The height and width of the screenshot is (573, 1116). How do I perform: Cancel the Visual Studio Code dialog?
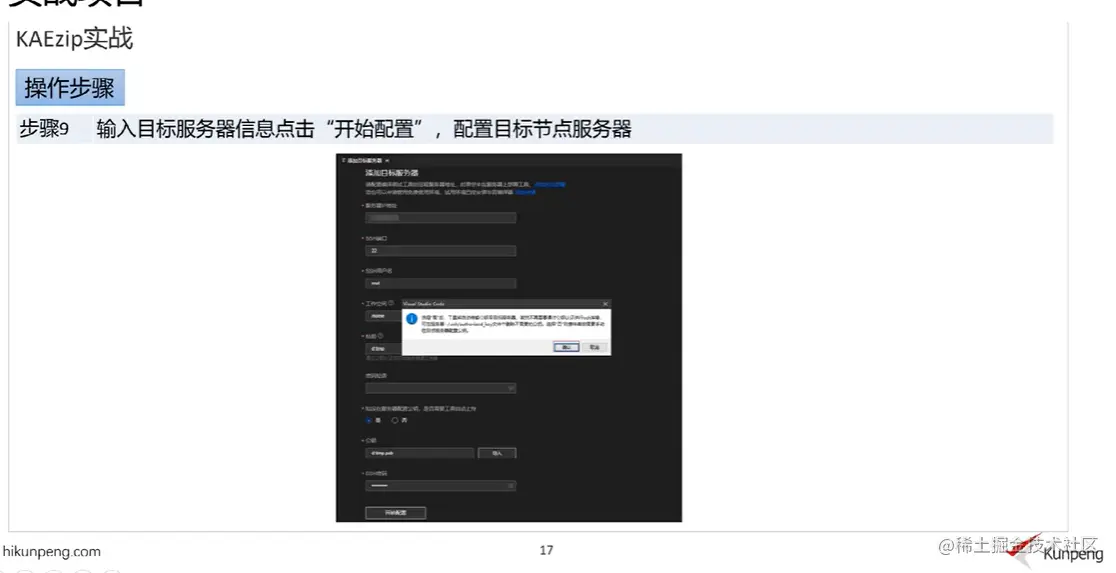pyautogui.click(x=594, y=347)
